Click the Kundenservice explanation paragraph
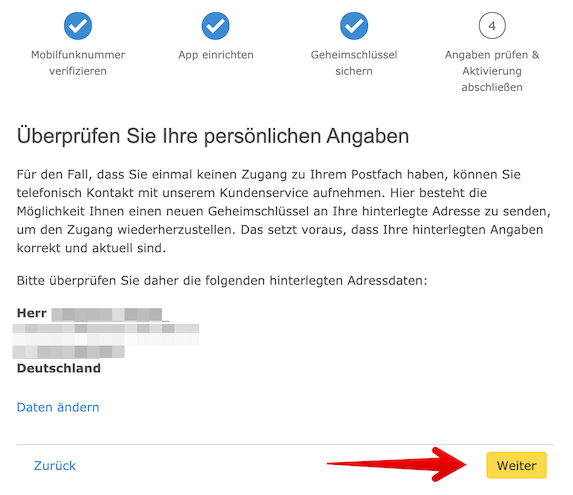The height and width of the screenshot is (495, 573). (x=284, y=211)
